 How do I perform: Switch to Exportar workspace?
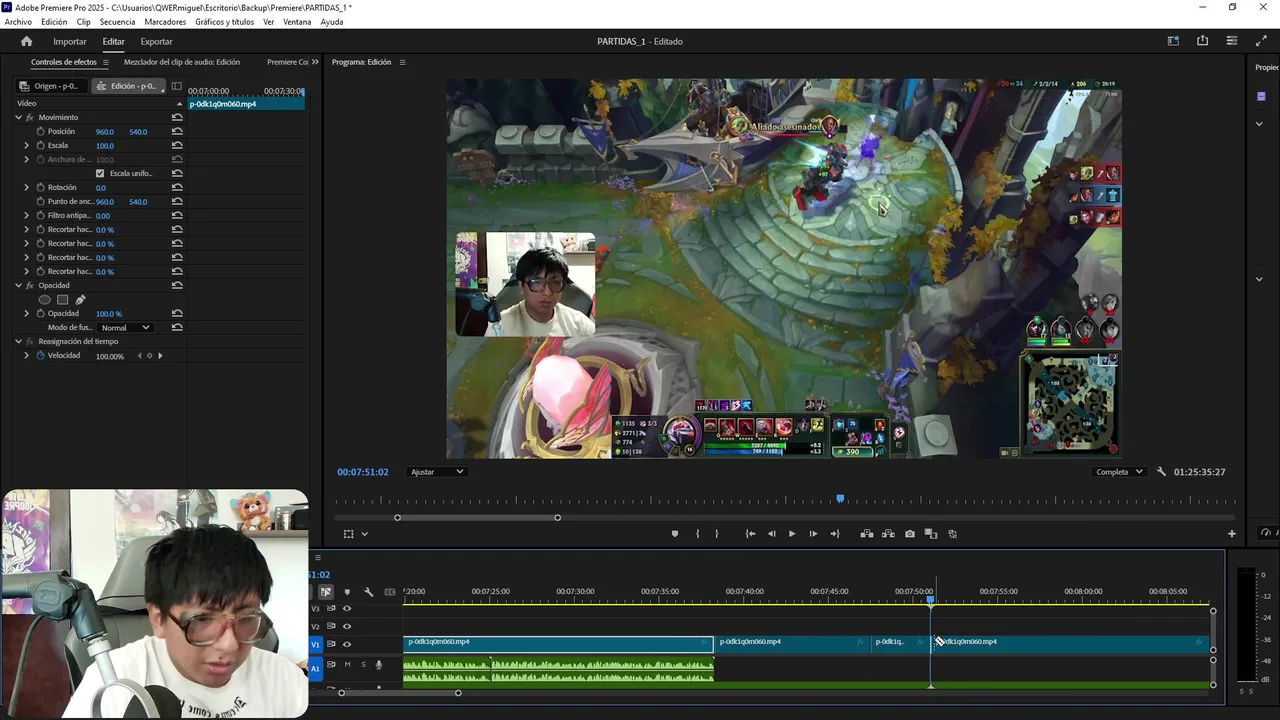pyautogui.click(x=156, y=41)
